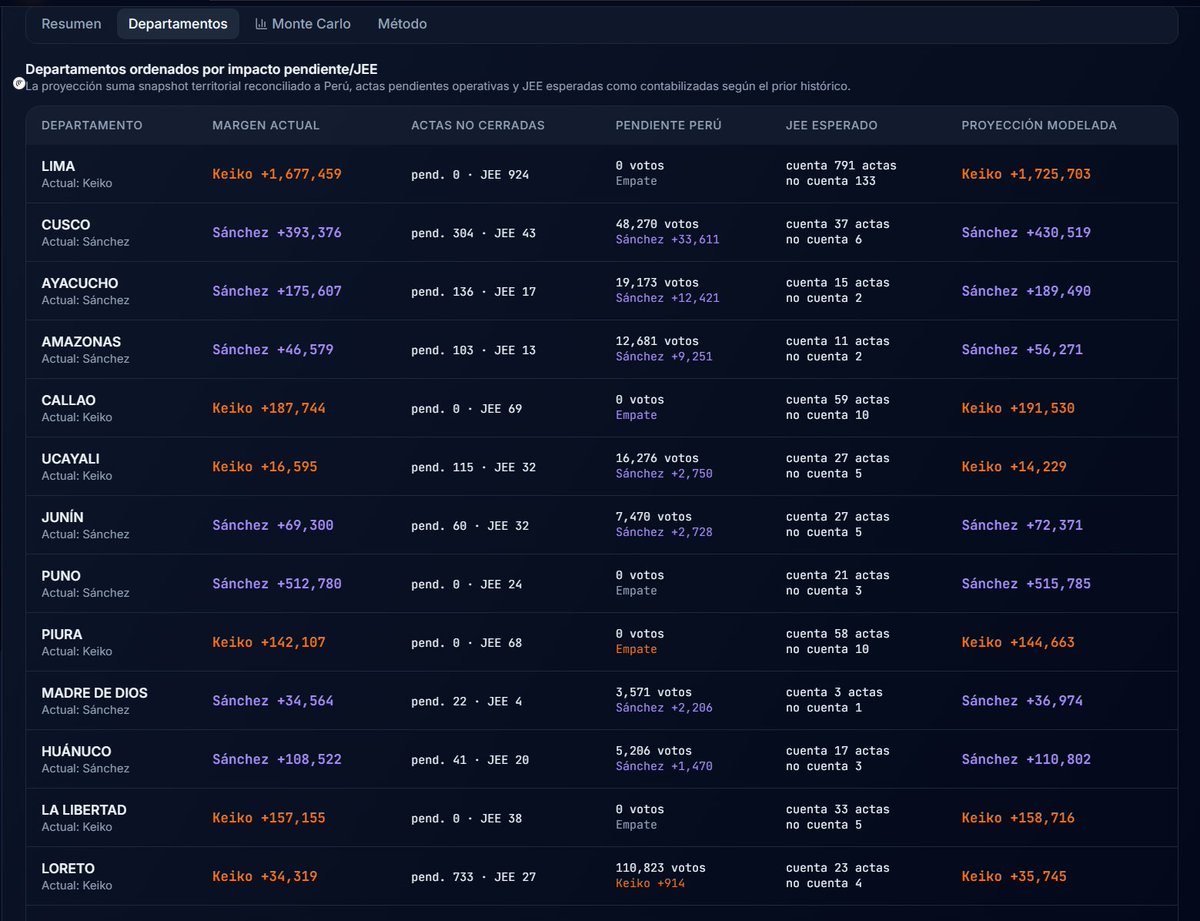Select the LIMA department row name

[x=58, y=166]
